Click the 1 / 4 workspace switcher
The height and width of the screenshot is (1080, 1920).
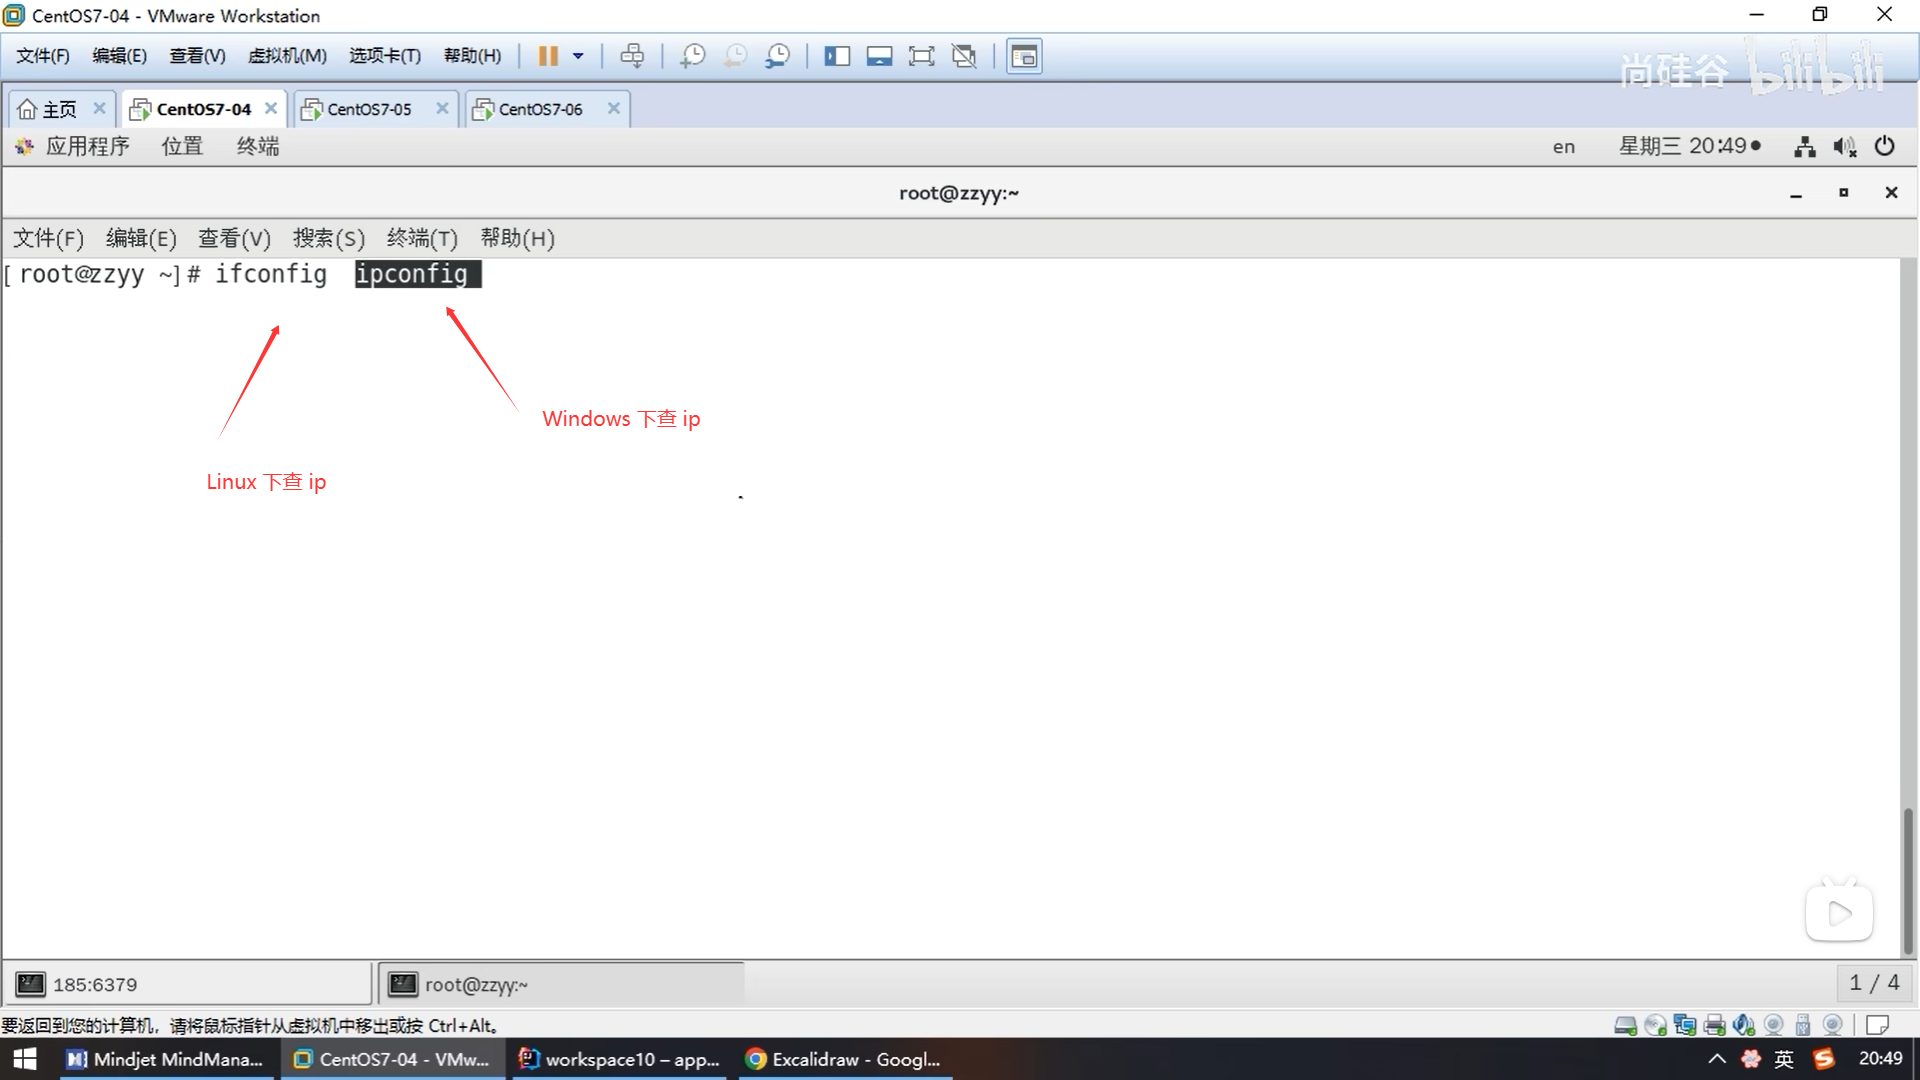(1873, 983)
